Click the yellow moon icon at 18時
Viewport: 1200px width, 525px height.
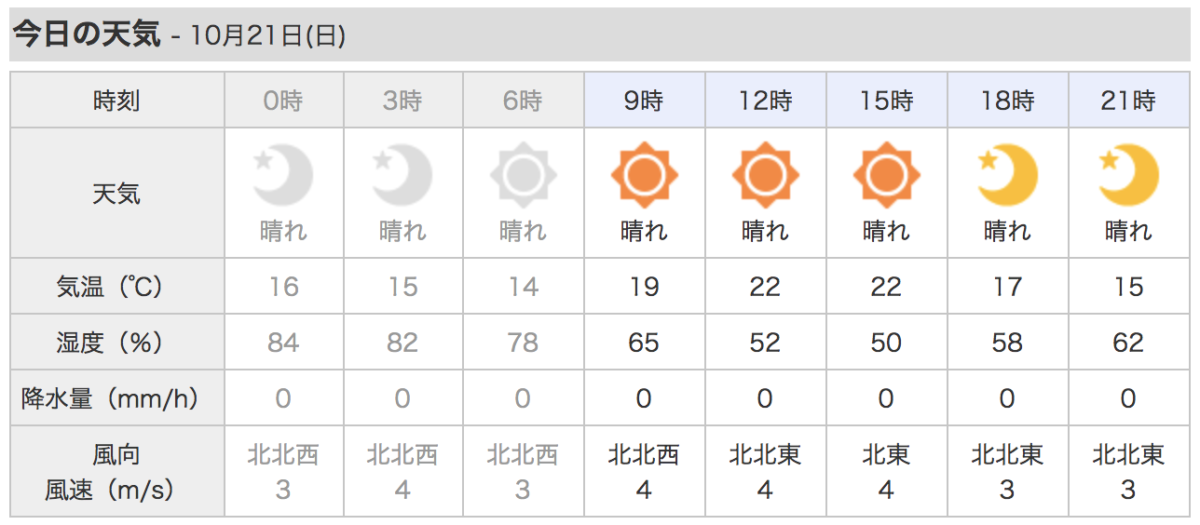1007,176
